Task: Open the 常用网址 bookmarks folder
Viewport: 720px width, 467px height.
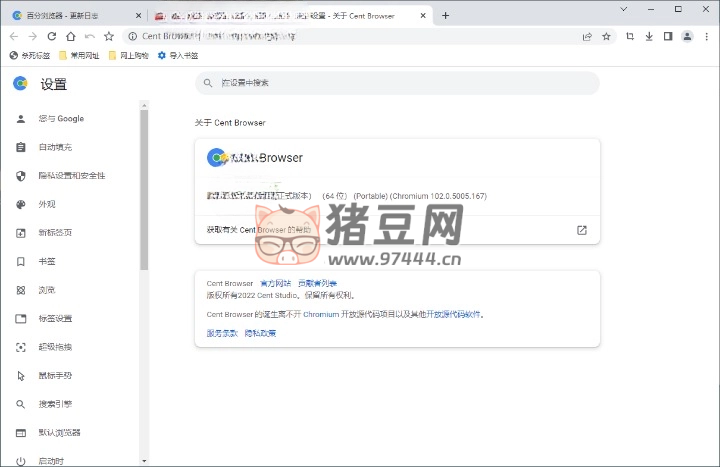Action: pos(79,56)
